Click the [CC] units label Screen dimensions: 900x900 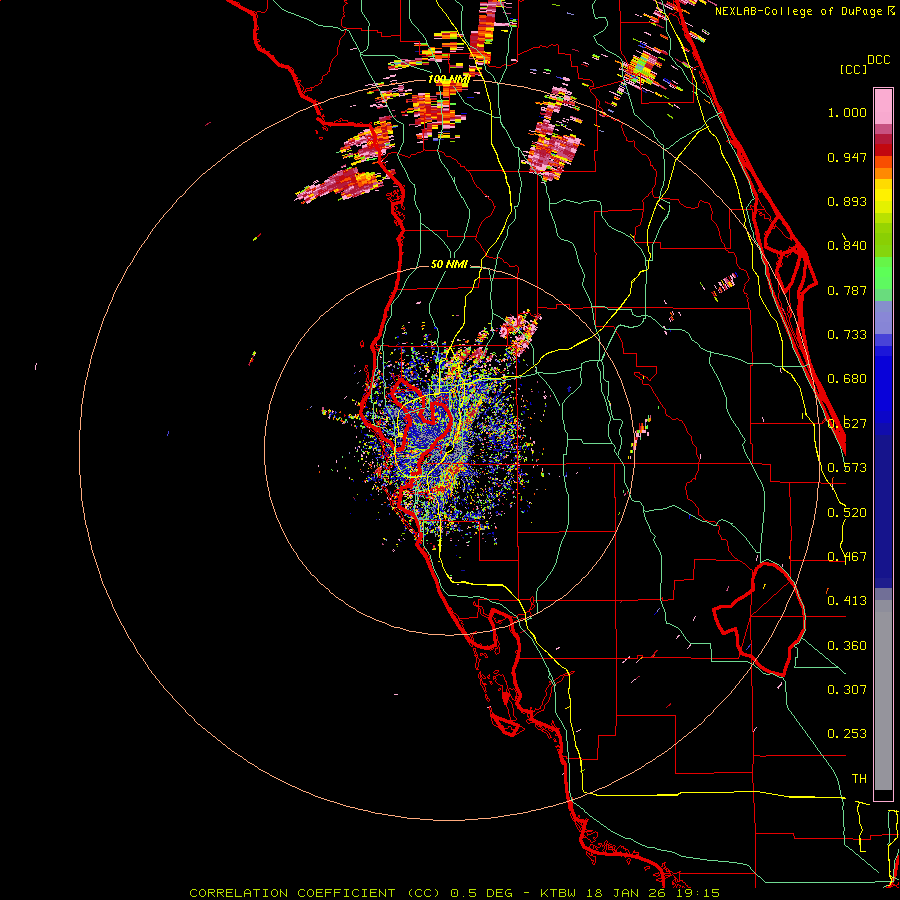[x=853, y=69]
